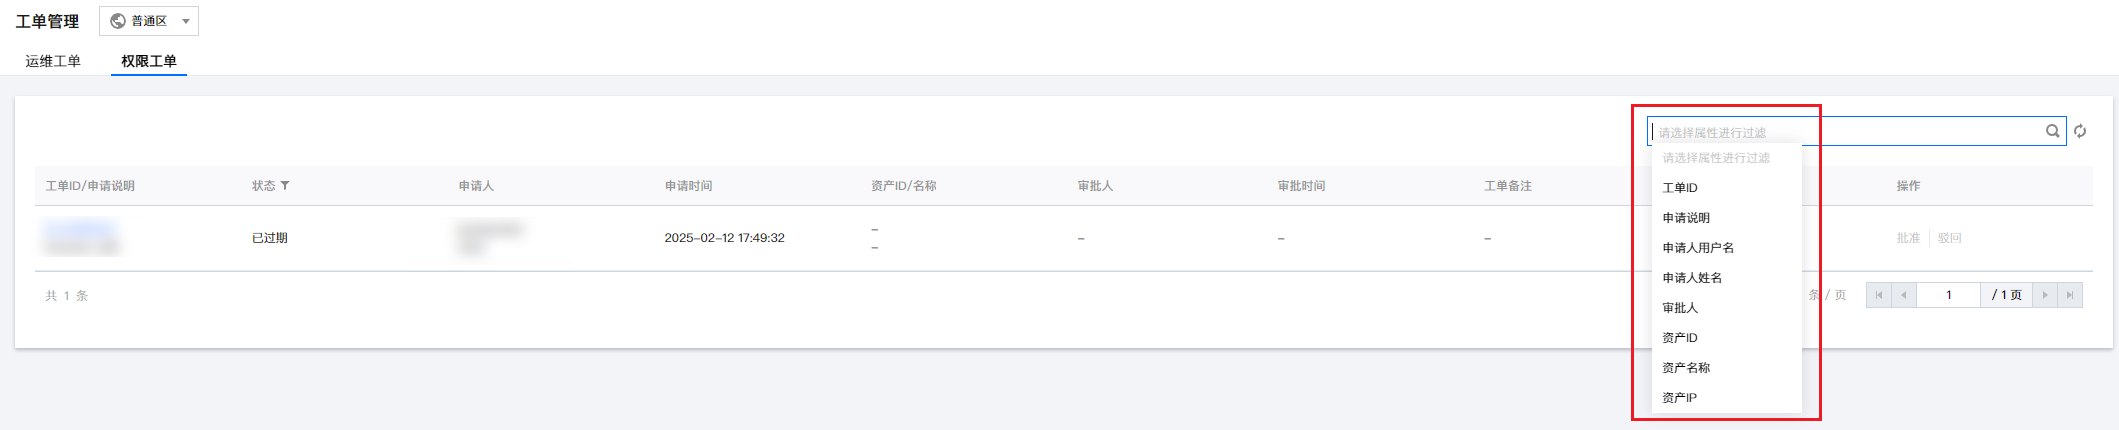Click the 状态 column filter icon

tap(285, 185)
